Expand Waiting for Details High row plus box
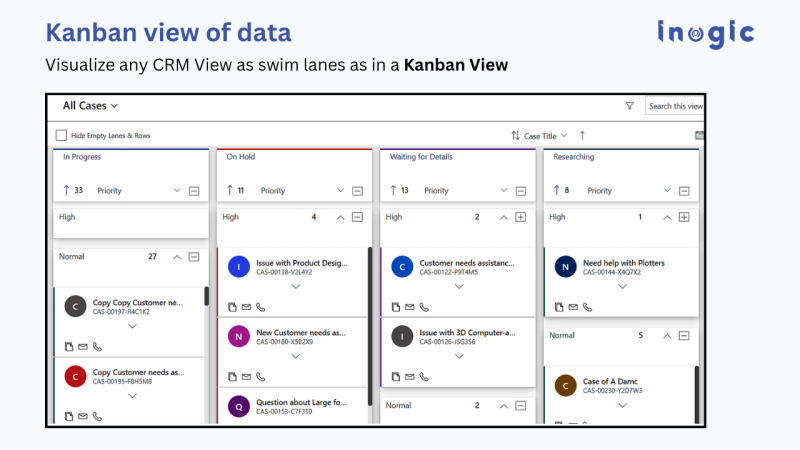800x450 pixels. (x=521, y=217)
